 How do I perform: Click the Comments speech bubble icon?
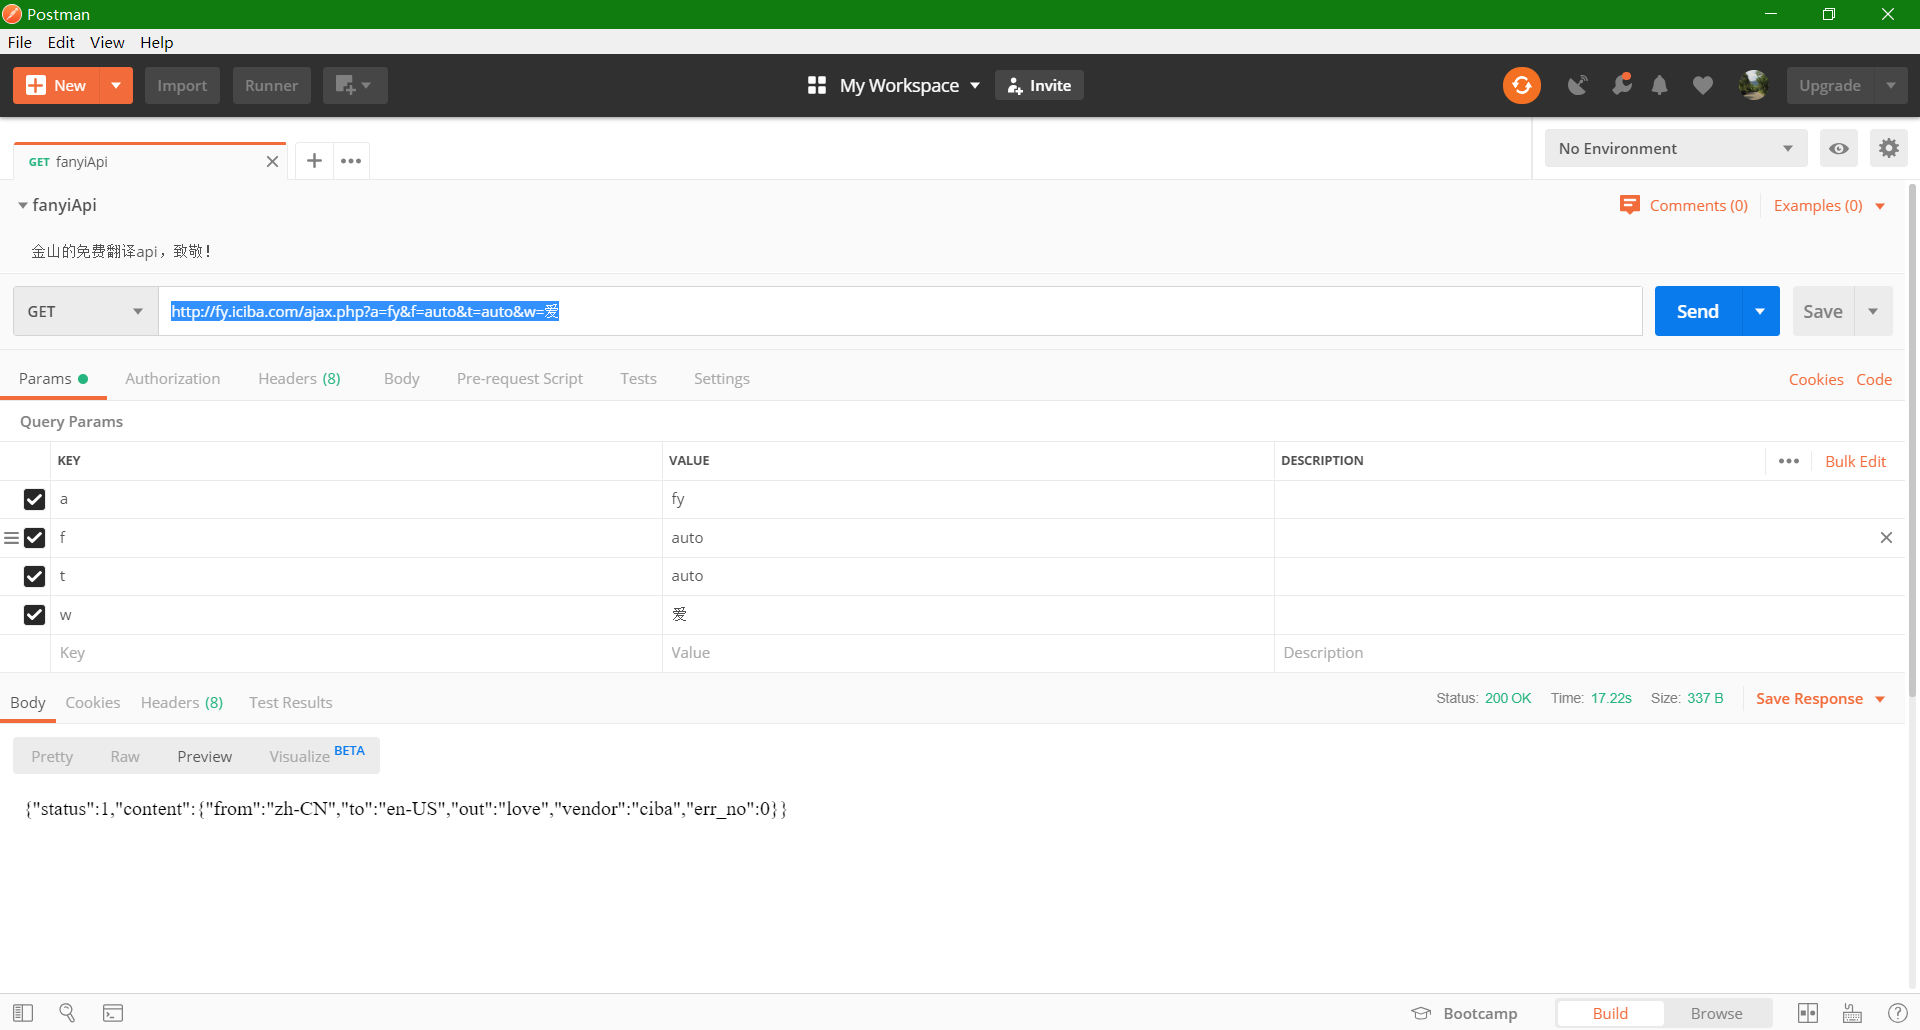point(1630,205)
